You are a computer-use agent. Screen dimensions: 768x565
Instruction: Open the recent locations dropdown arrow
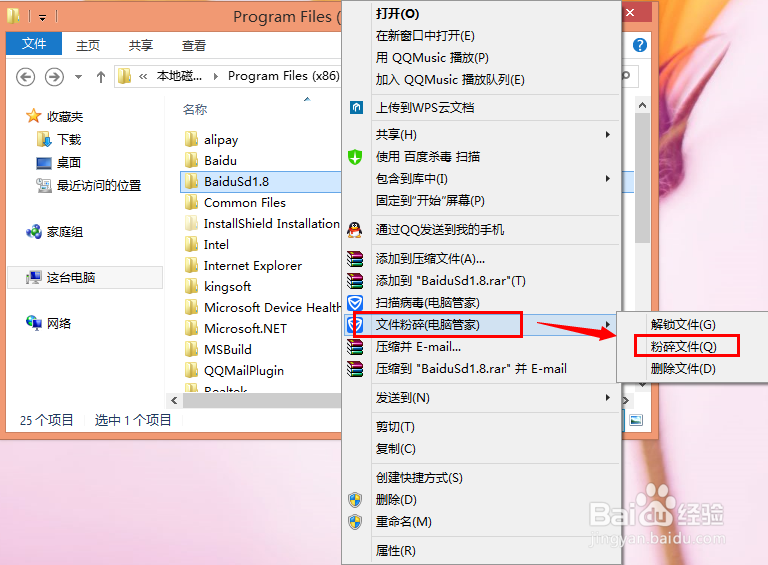78,77
